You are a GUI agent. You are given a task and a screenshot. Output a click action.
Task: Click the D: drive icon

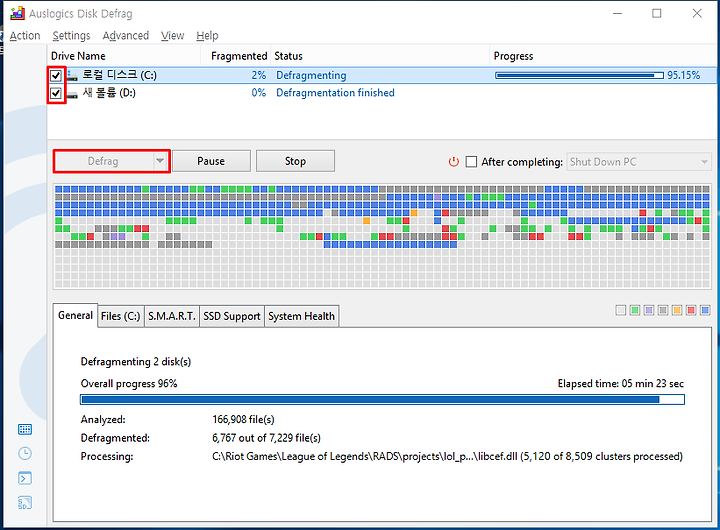coord(72,95)
